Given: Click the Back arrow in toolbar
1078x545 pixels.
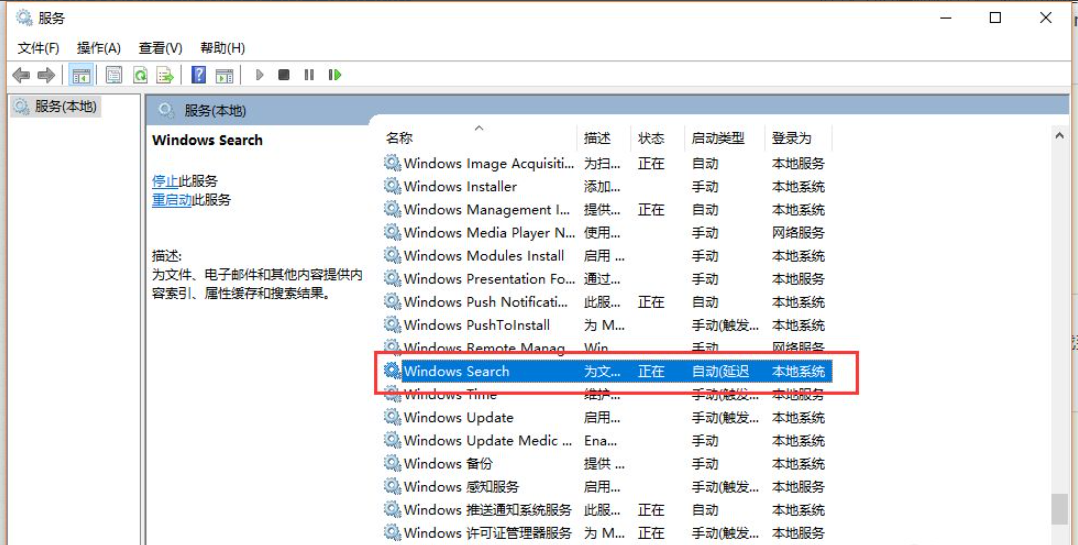Looking at the screenshot, I should point(20,75).
